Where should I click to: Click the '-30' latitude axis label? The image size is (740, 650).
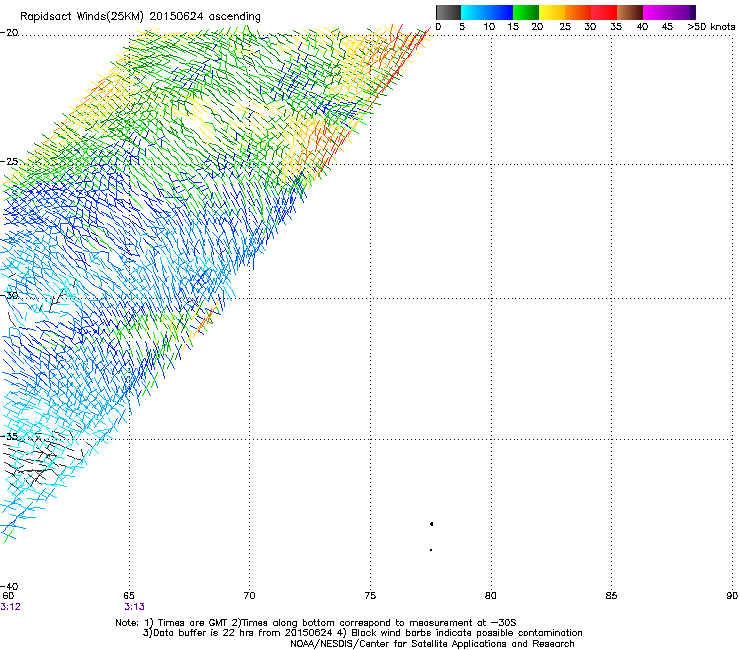(x=9, y=295)
